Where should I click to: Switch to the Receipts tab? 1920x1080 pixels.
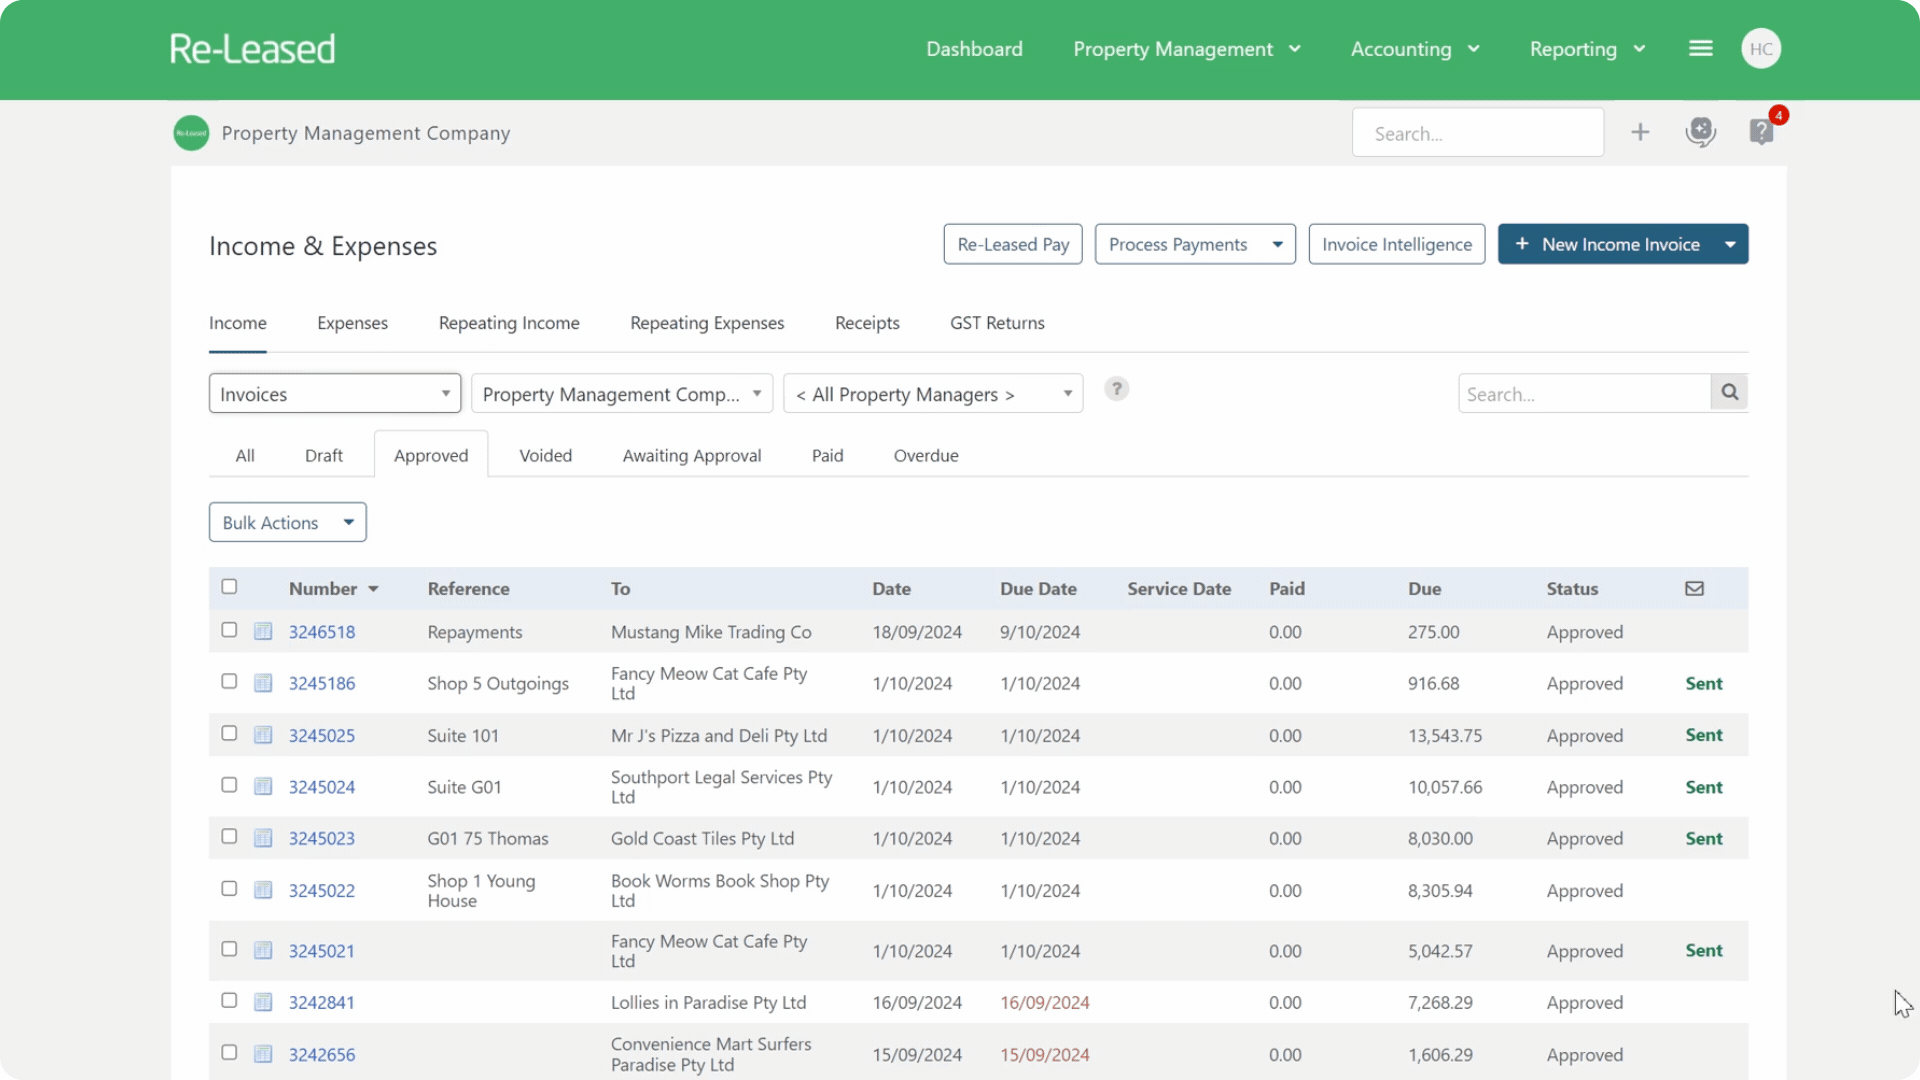point(867,323)
